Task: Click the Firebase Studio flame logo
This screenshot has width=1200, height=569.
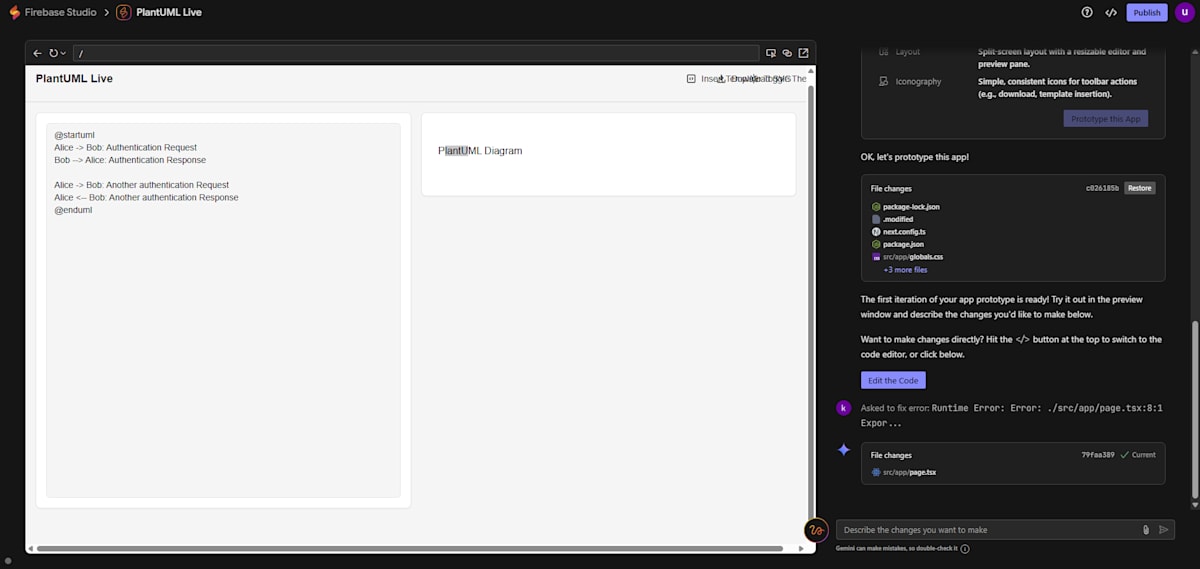Action: [x=14, y=12]
